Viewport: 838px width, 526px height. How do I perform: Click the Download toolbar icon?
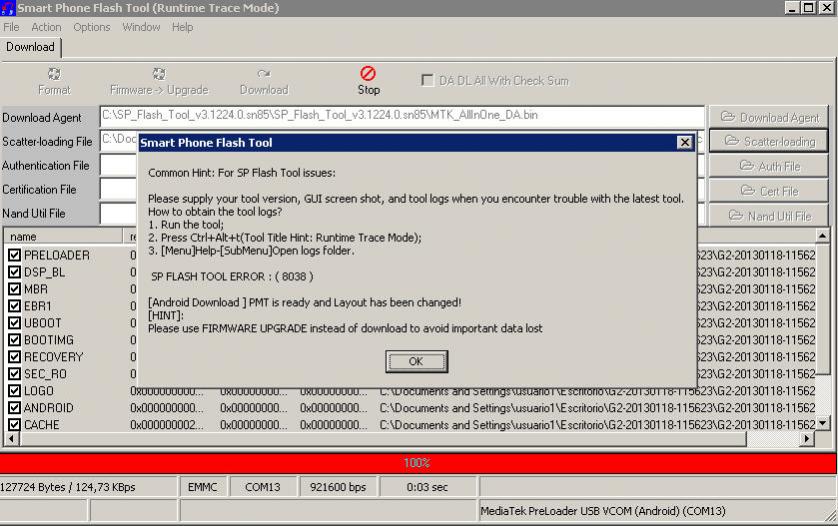tap(263, 74)
